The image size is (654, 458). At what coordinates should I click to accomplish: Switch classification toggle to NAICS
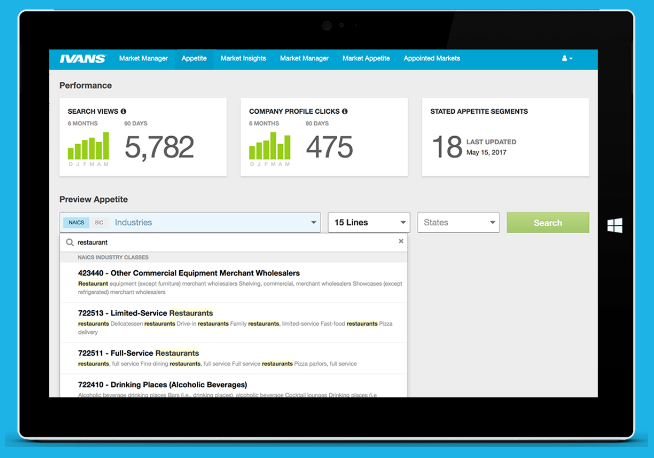coord(76,222)
